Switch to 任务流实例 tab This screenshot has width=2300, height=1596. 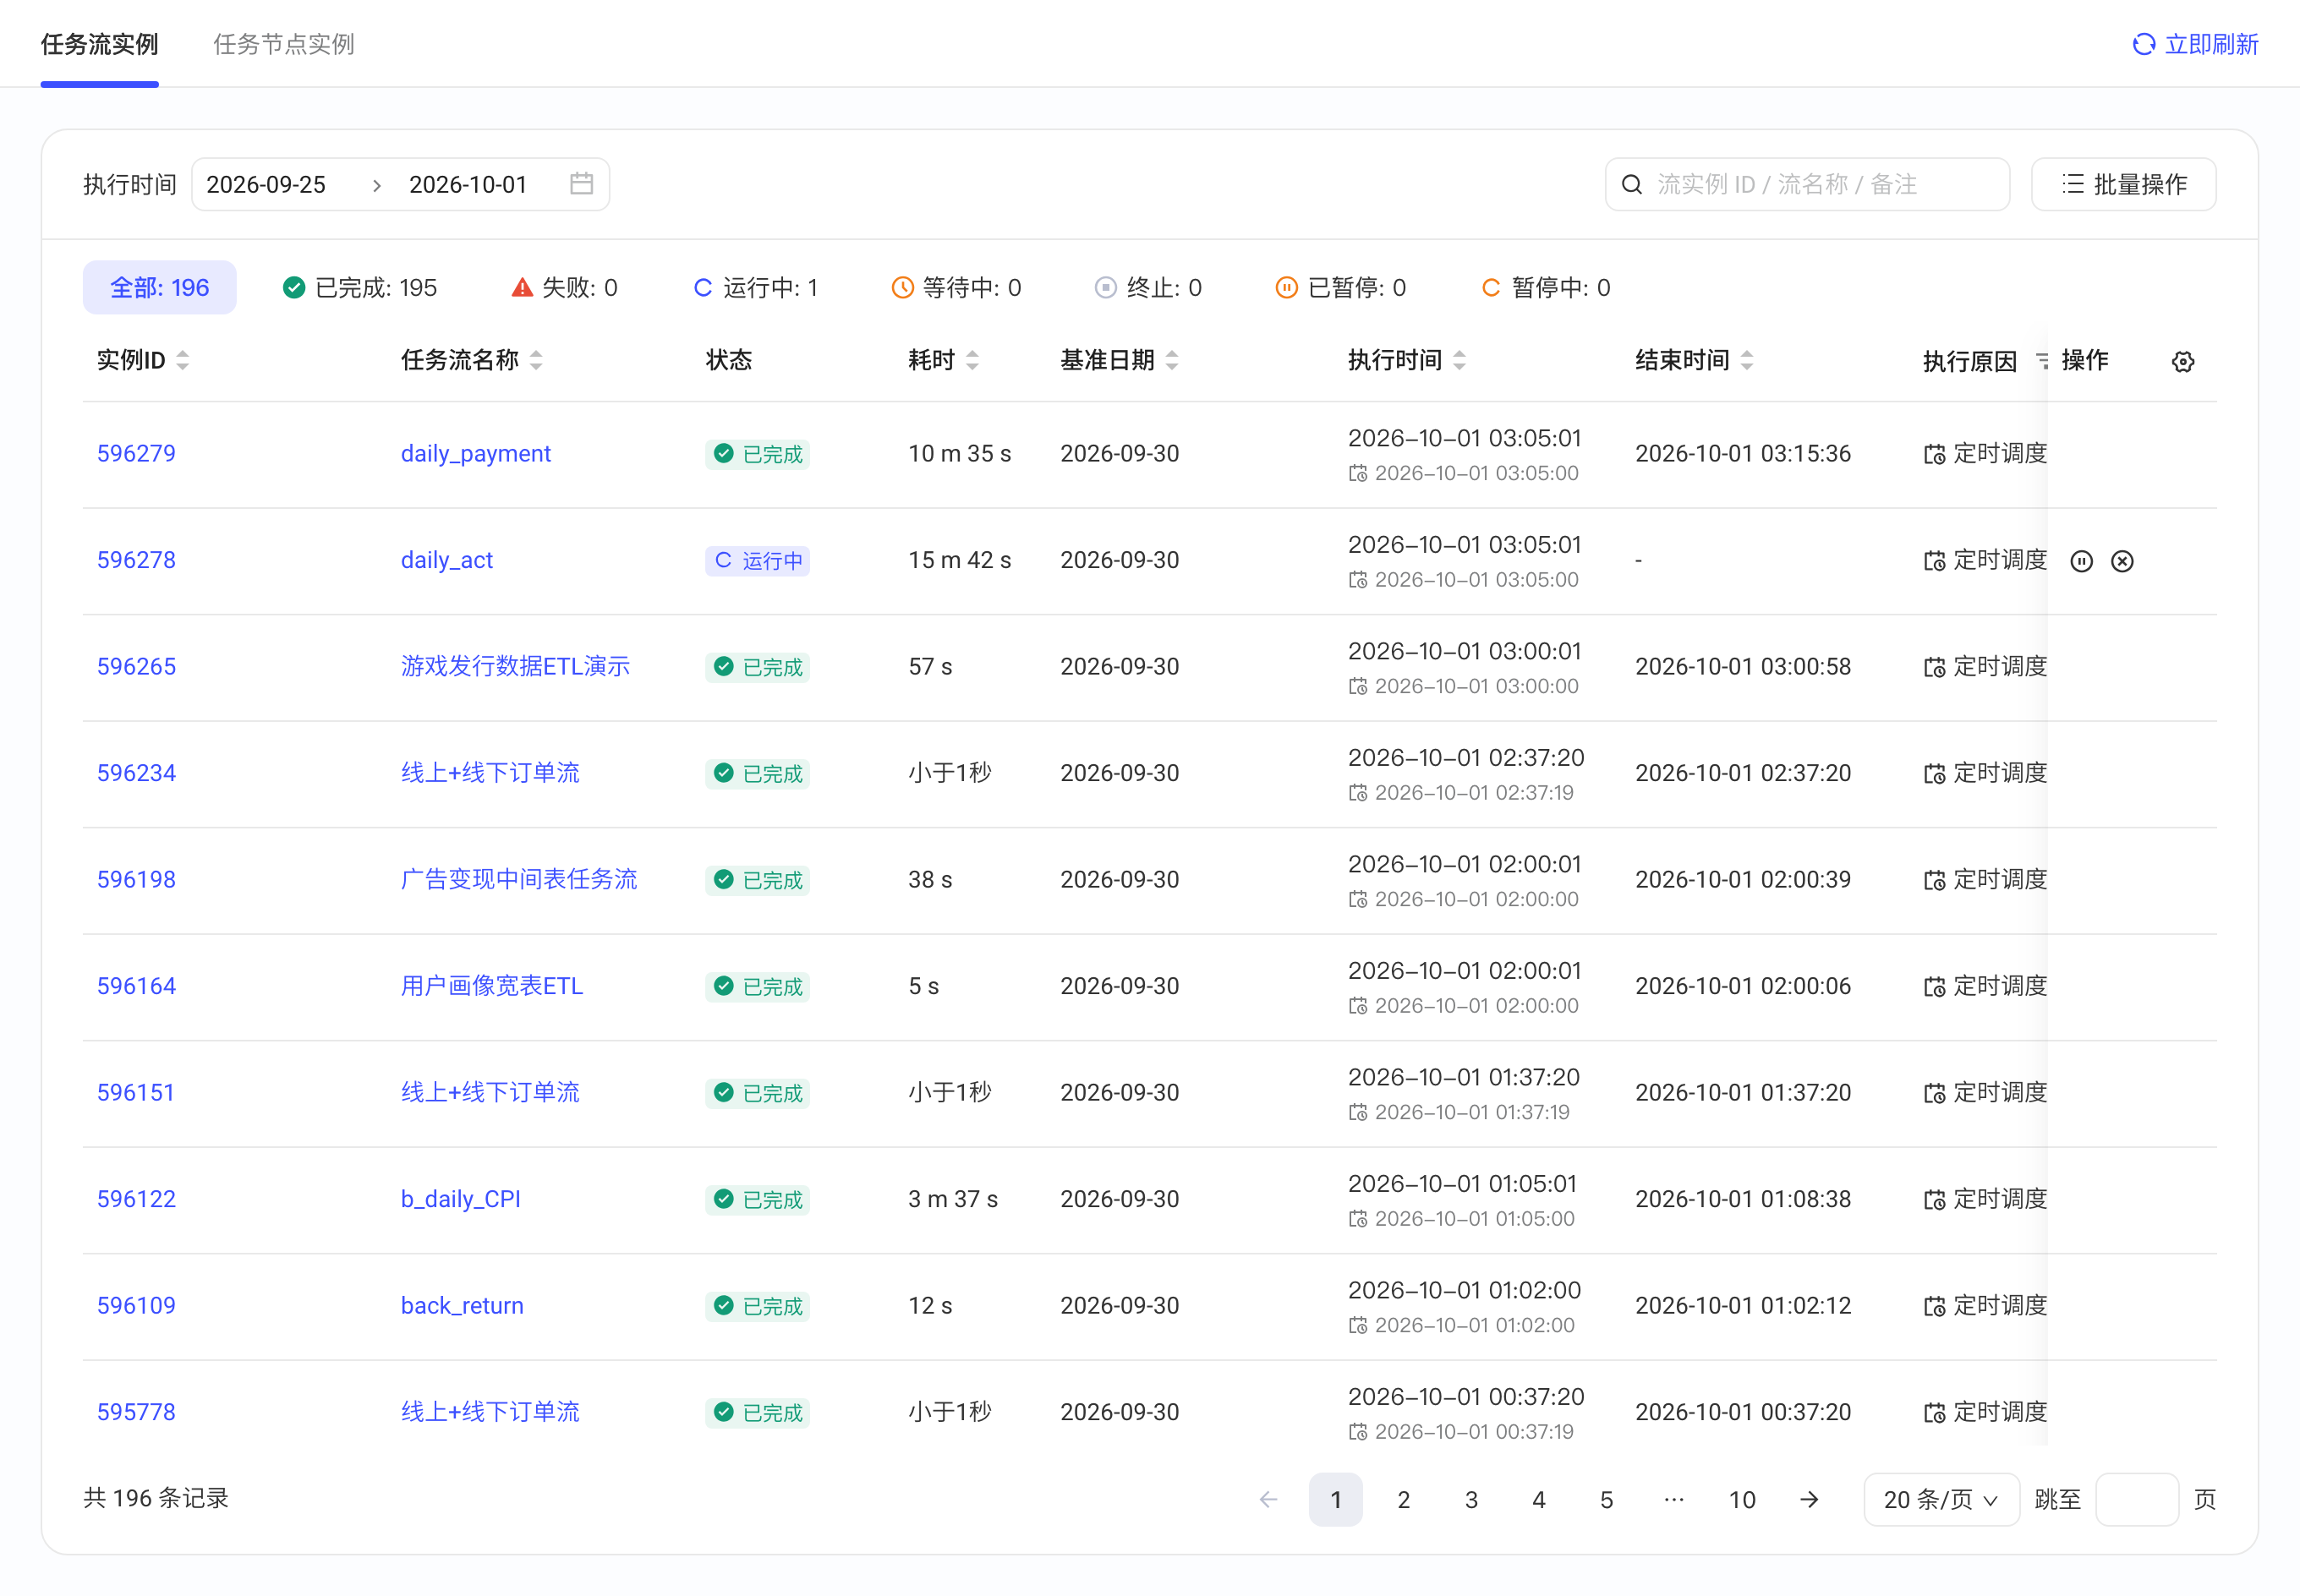pyautogui.click(x=99, y=44)
